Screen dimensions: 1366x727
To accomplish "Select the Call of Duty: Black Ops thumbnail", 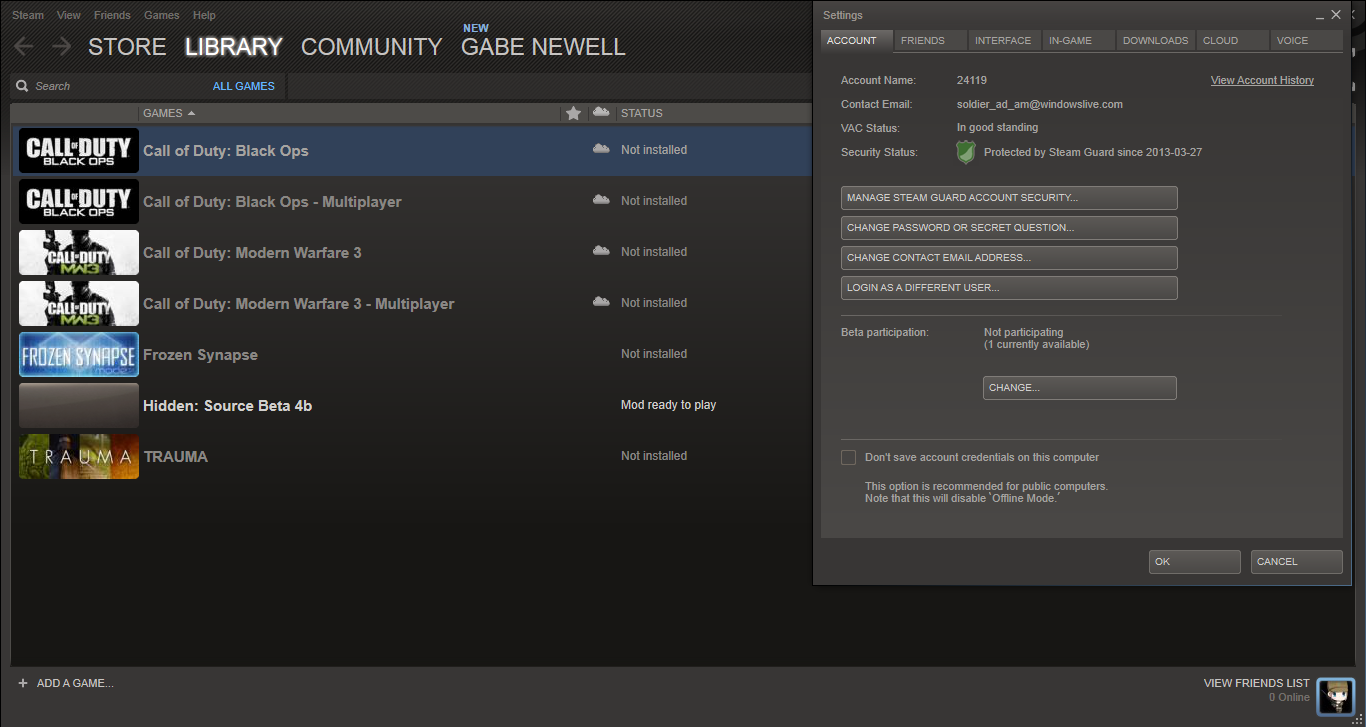I will (79, 150).
